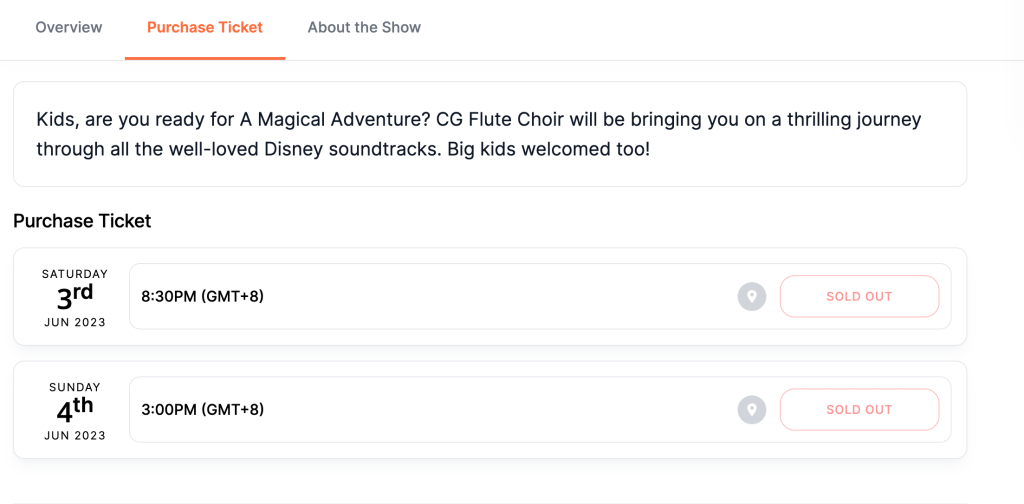Viewport: 1024px width, 504px height.
Task: Switch to the Overview tab
Action: pyautogui.click(x=69, y=28)
